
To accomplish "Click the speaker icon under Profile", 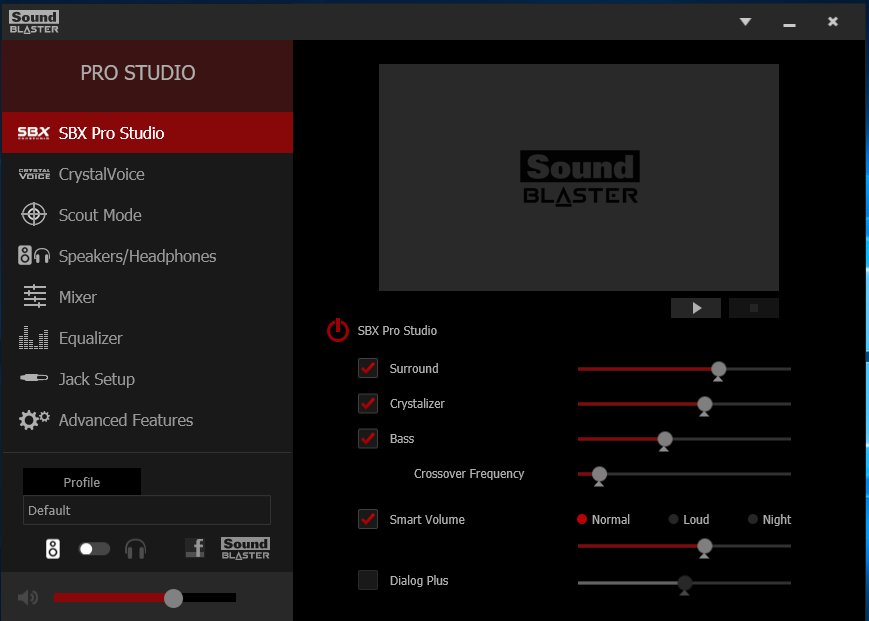I will tap(53, 549).
